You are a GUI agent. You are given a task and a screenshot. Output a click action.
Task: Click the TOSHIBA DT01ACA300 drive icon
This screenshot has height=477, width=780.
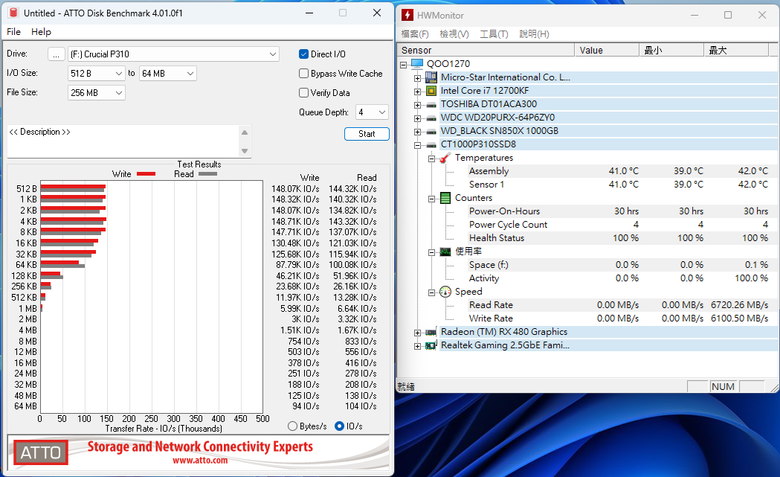(431, 104)
